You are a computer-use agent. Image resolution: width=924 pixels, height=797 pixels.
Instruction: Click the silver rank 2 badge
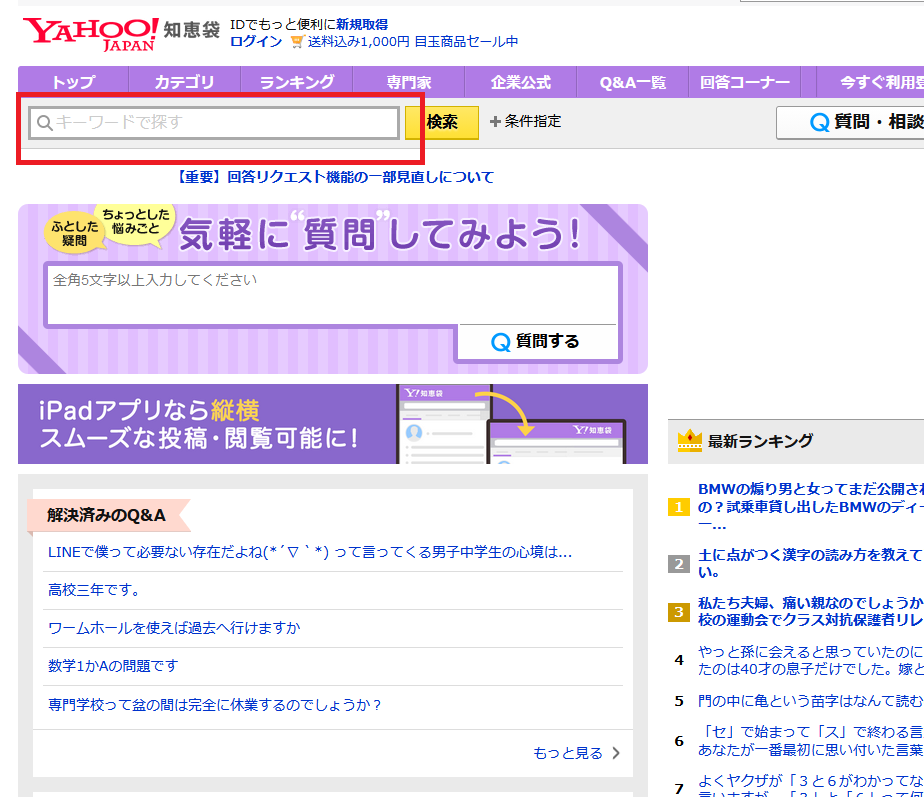point(679,564)
